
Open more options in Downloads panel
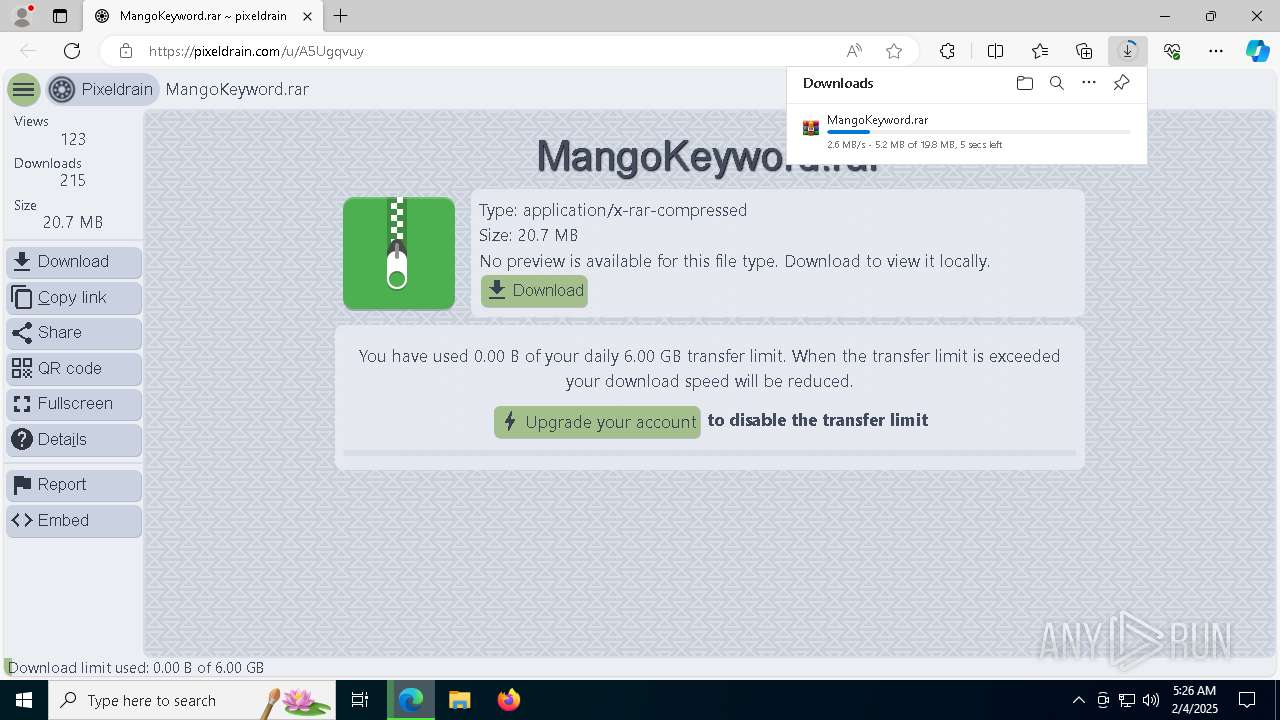1089,83
